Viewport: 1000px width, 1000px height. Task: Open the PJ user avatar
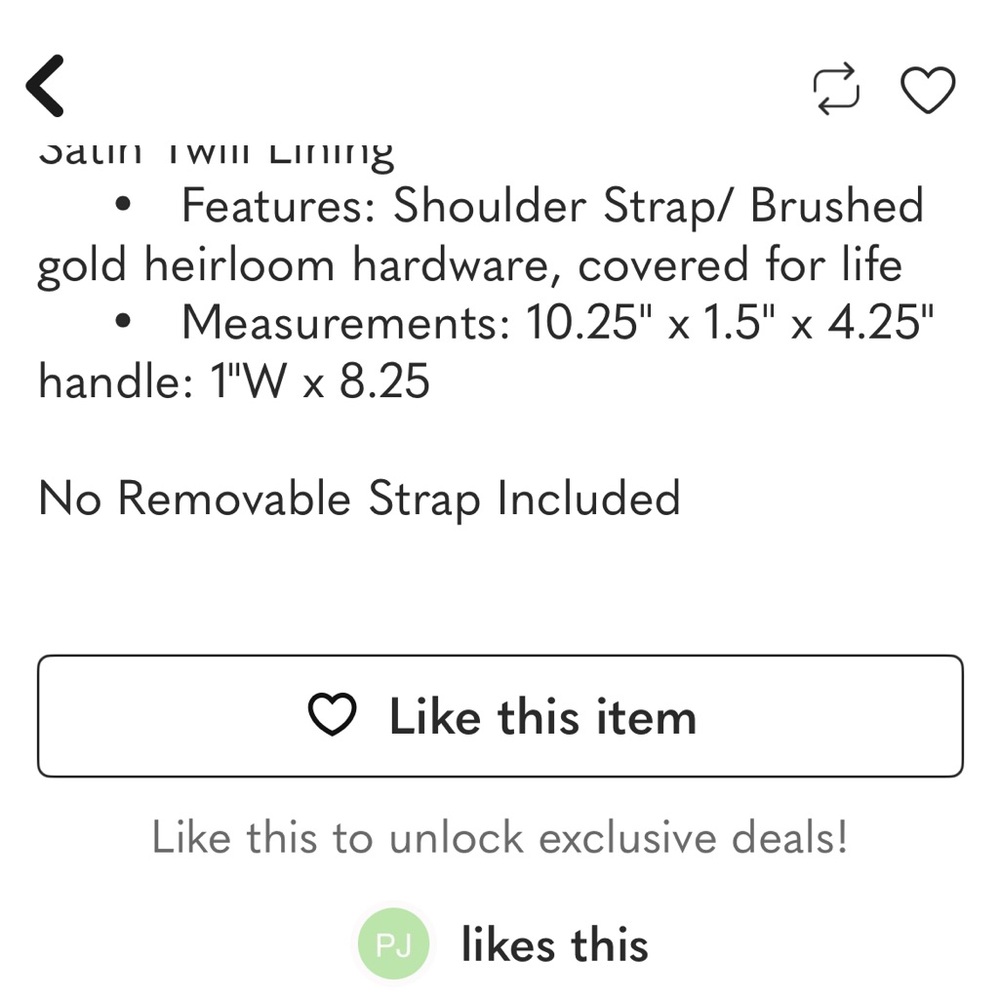(x=393, y=944)
